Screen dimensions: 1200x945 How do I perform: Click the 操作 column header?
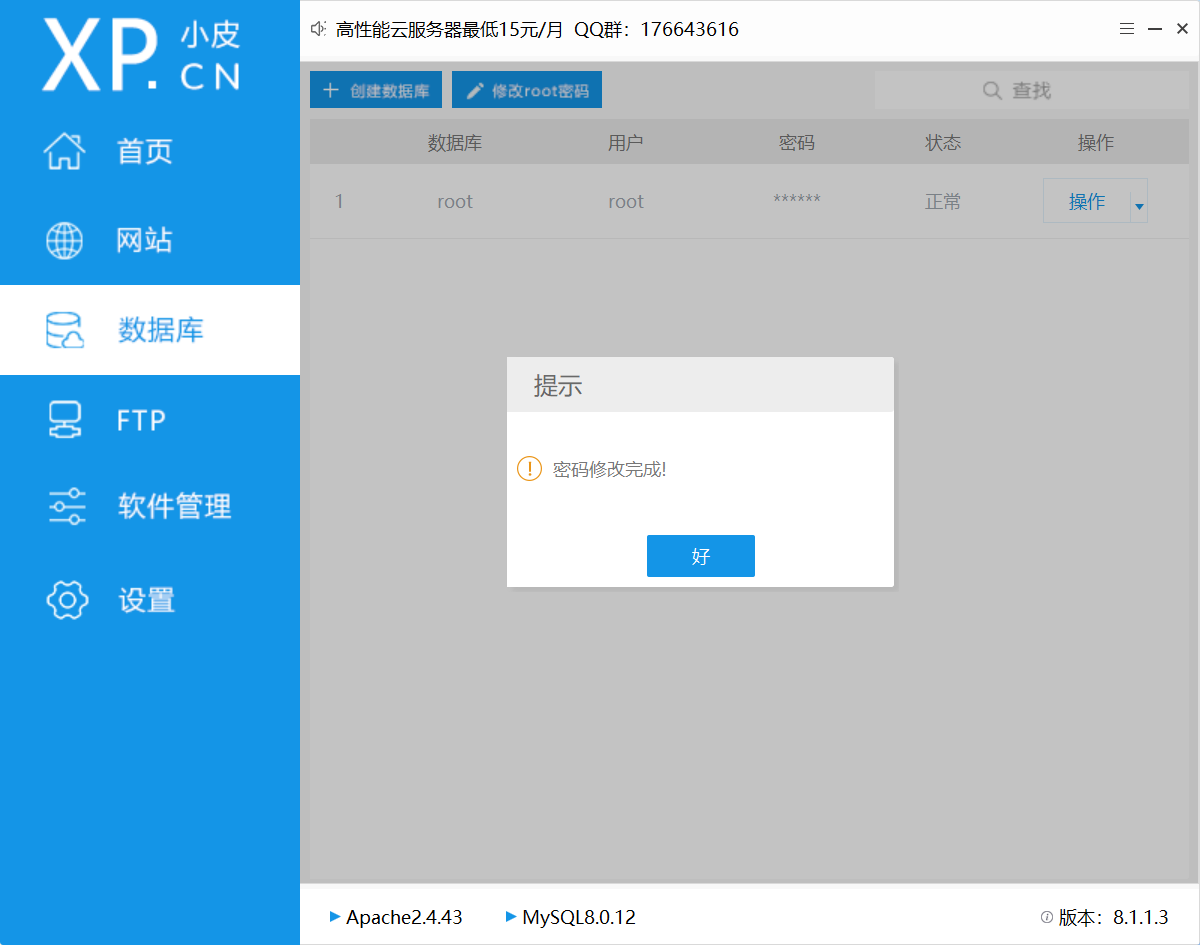[1096, 143]
